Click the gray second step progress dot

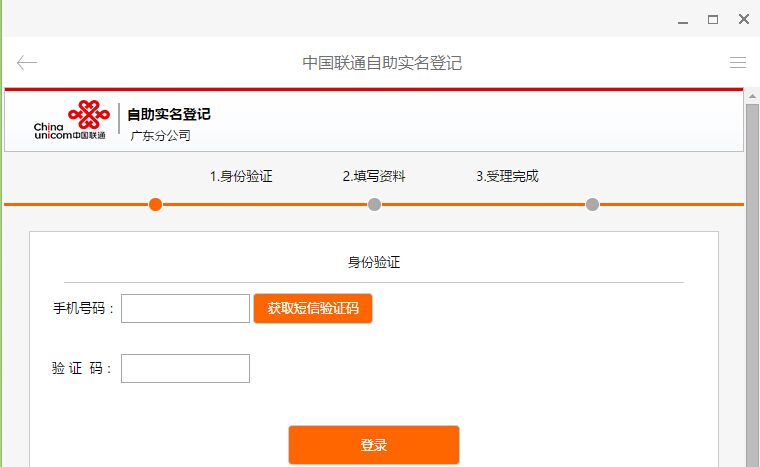(x=374, y=205)
